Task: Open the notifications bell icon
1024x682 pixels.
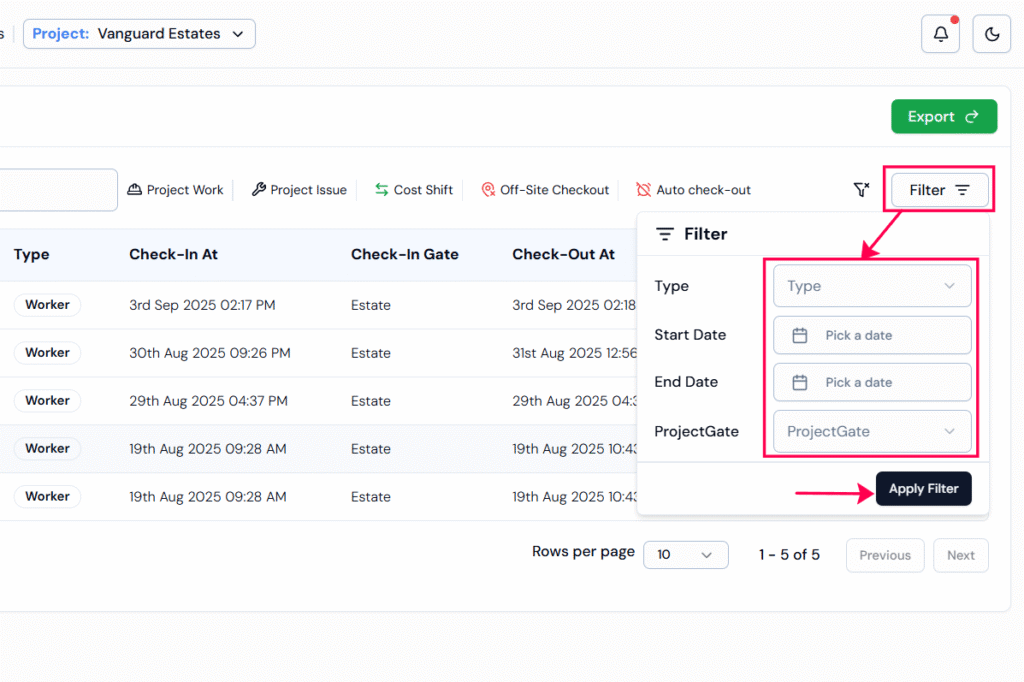Action: 940,34
